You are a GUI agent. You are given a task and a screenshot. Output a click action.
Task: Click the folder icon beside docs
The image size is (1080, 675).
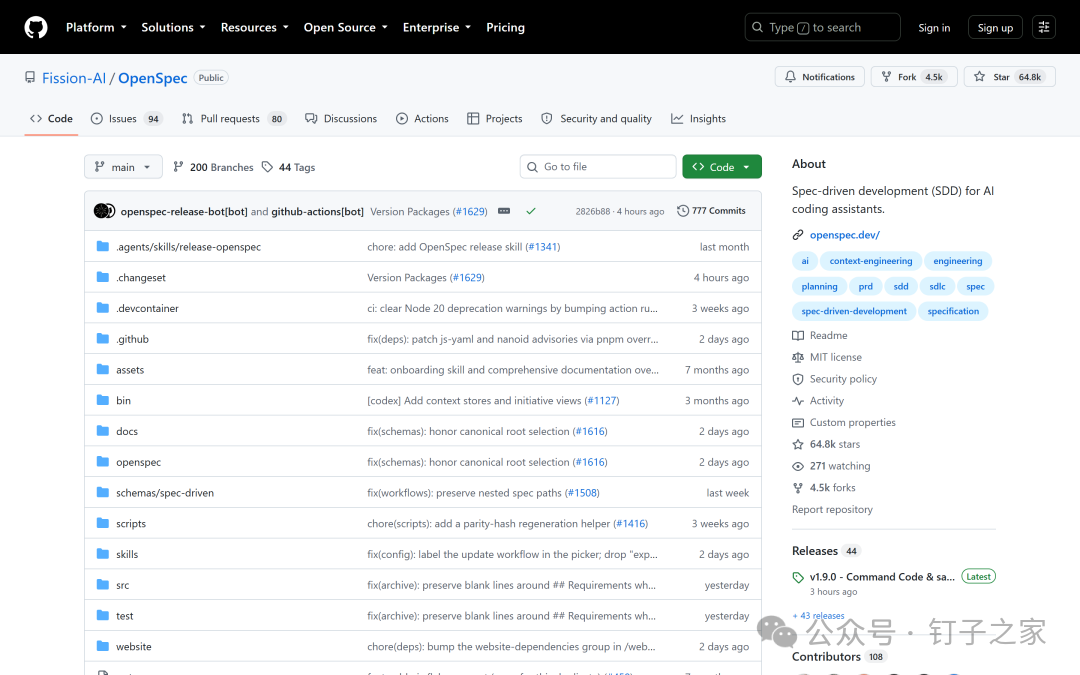point(103,430)
